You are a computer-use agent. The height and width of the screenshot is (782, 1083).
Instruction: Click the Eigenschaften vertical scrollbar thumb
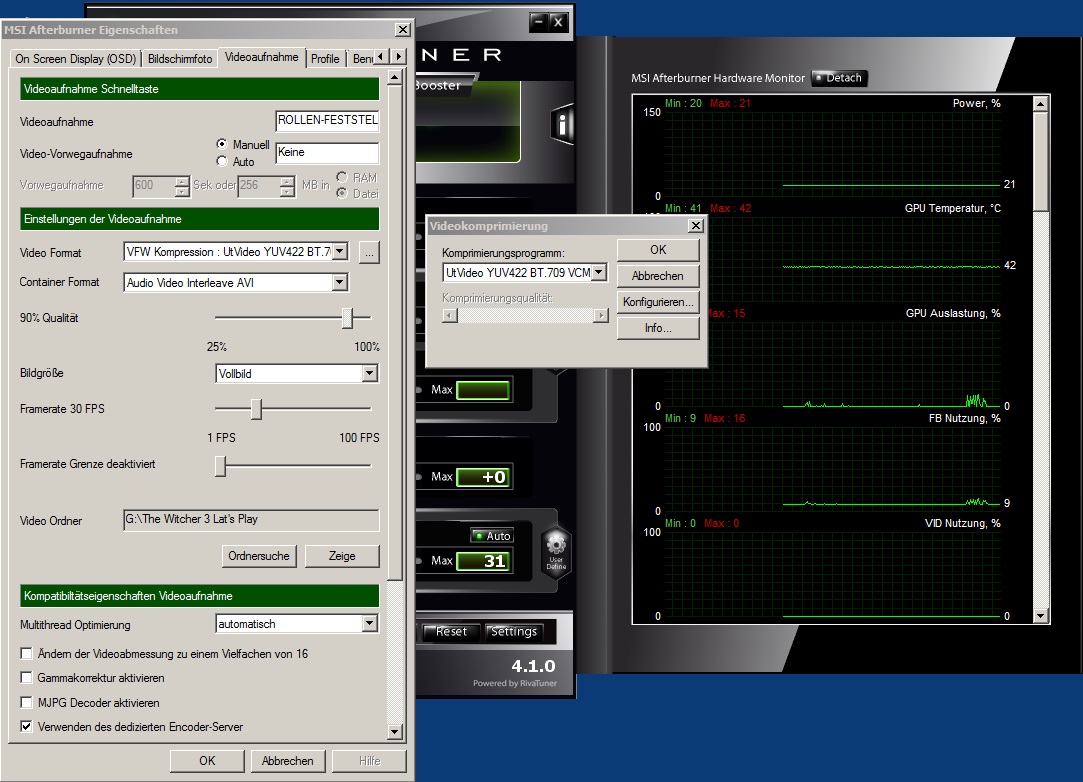point(395,333)
